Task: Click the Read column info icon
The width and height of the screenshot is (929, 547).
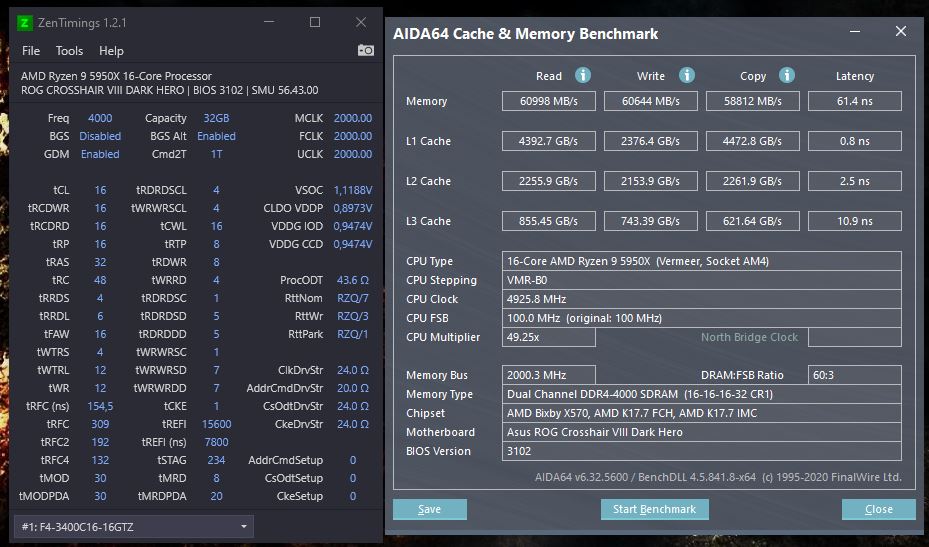Action: (583, 76)
